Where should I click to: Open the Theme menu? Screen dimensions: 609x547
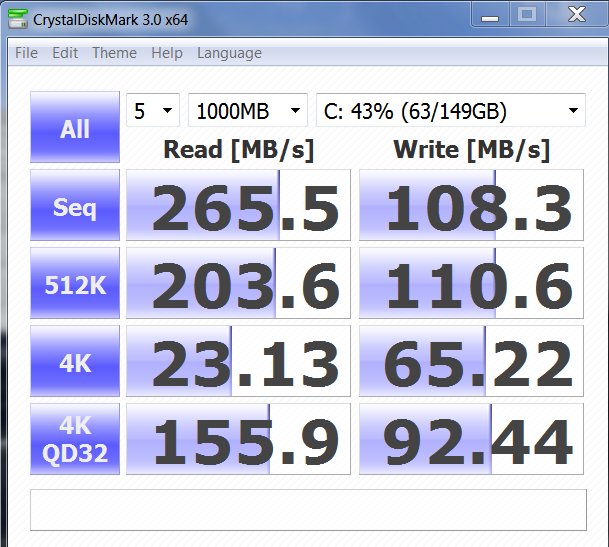114,53
